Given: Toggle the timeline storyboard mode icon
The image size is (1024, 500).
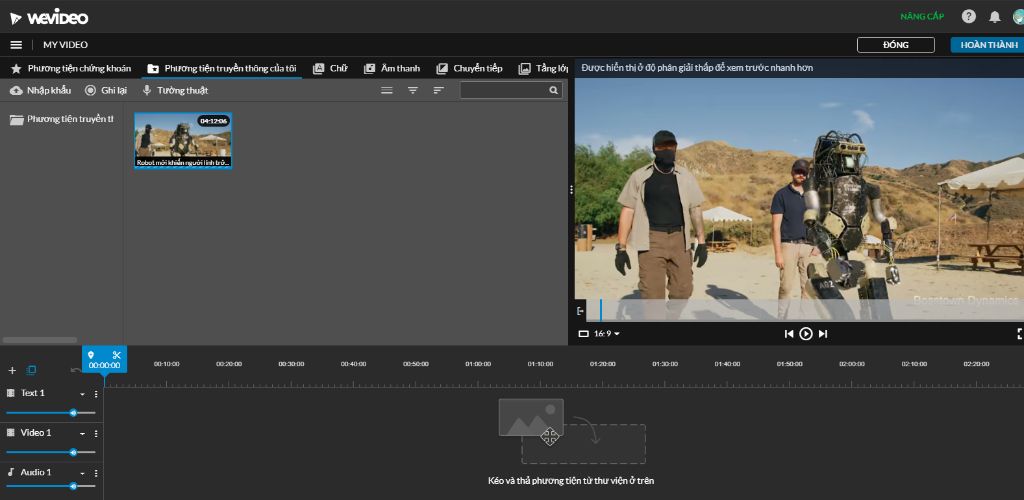Looking at the screenshot, I should tap(31, 370).
